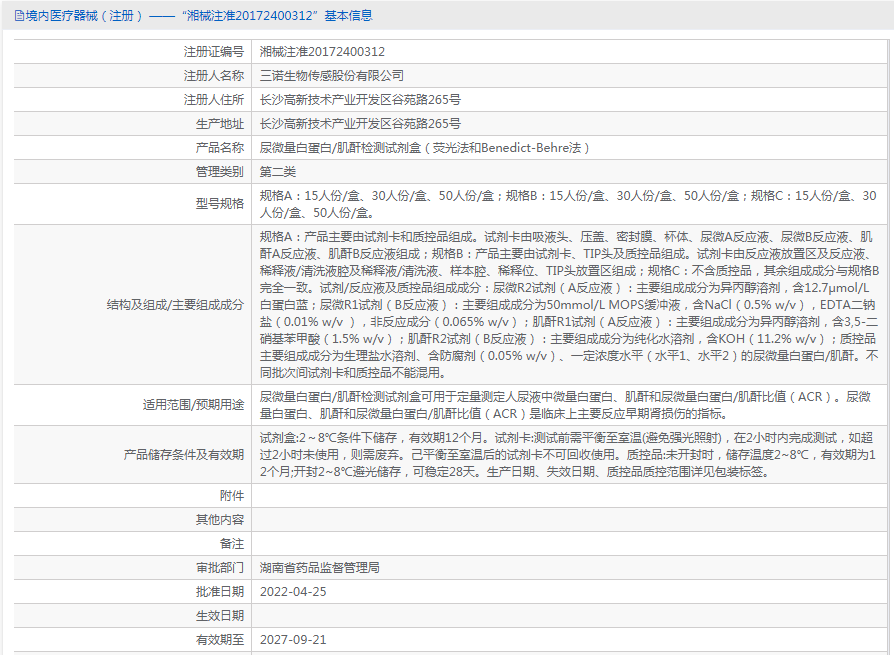
Task: Select approval date '2022-04-25'
Action: (x=293, y=591)
